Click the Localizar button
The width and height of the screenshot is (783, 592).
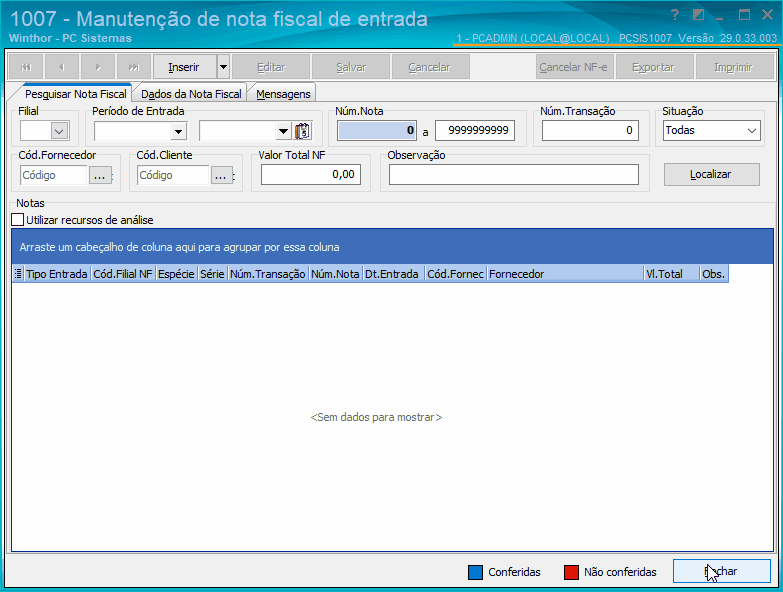tap(711, 174)
